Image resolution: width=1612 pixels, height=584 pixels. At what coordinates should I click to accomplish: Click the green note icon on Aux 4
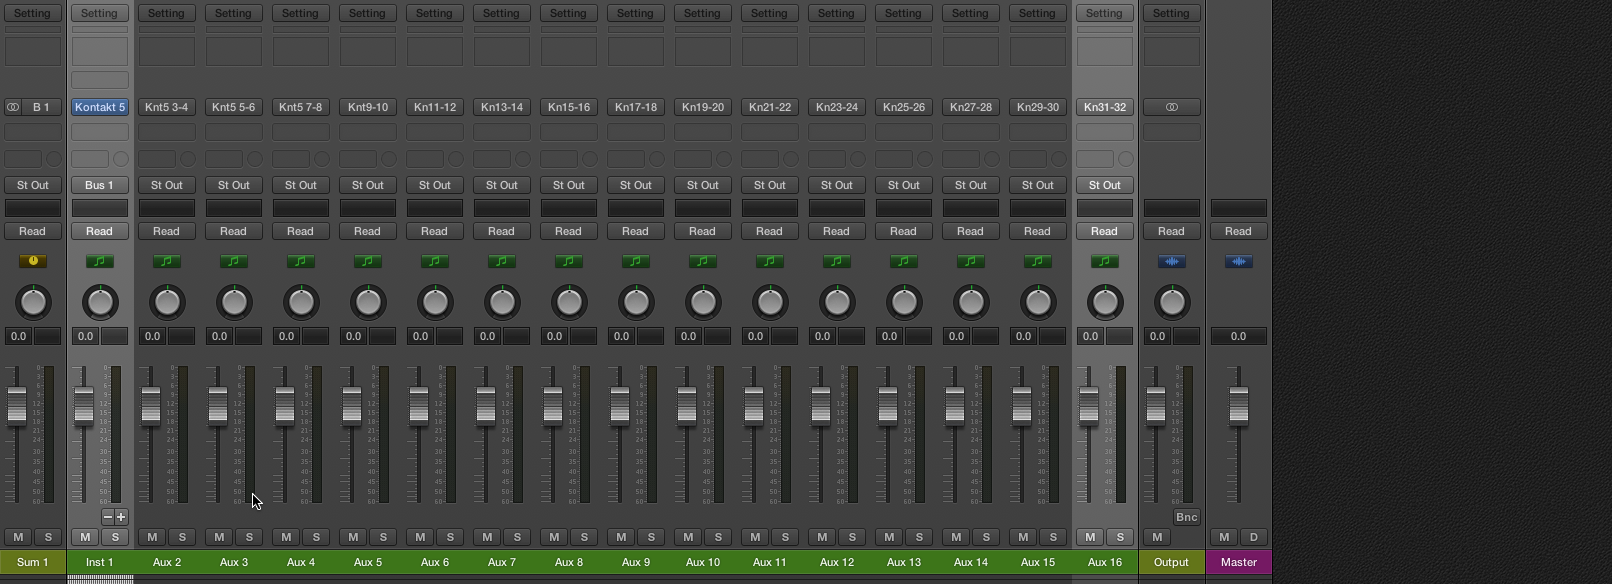pyautogui.click(x=301, y=262)
